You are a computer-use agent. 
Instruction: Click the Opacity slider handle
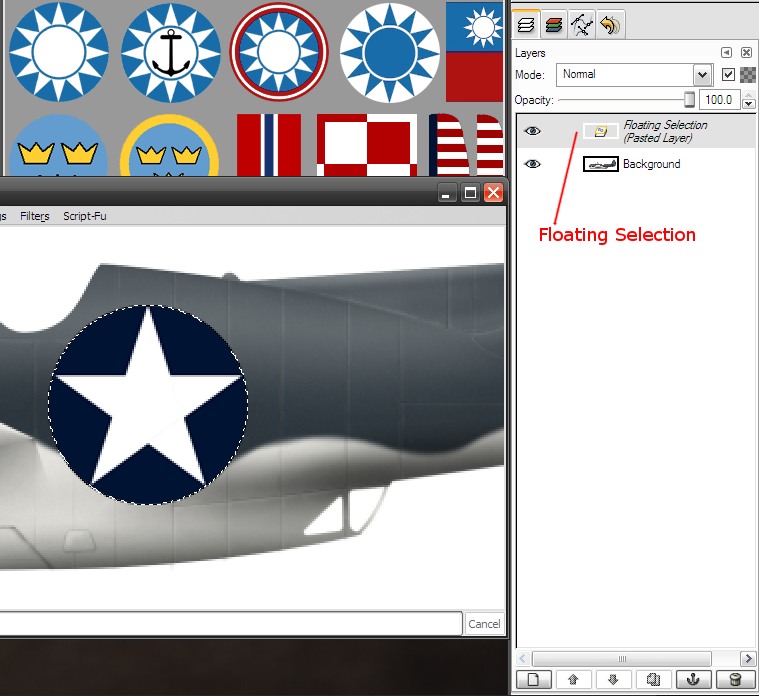click(x=689, y=100)
